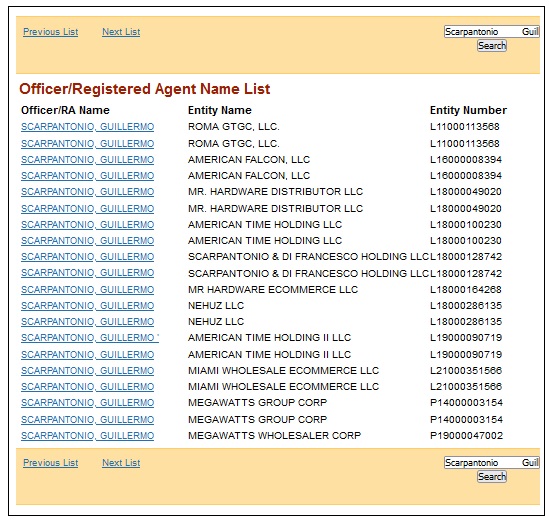Open the second AMERICAN TIME HOLDING LLC officer link

click(88, 241)
